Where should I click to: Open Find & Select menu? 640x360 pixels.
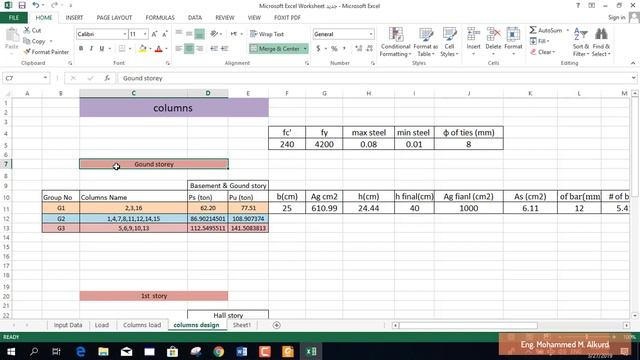[601, 42]
